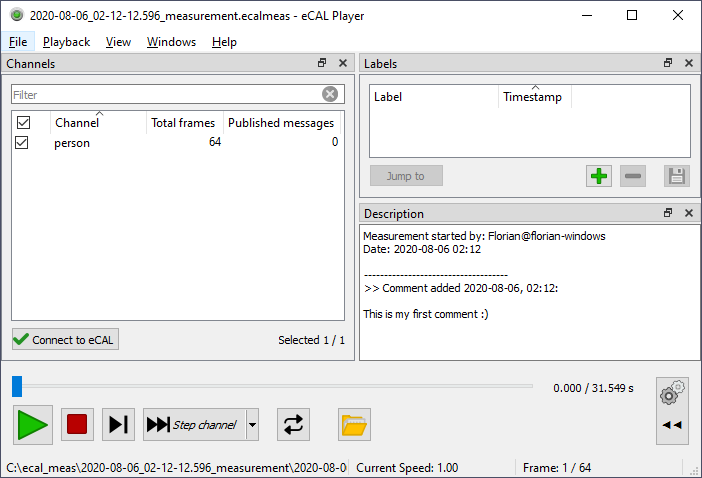Screen dimensions: 702x478
Task: Click the measurement path in status bar
Action: pos(176,468)
